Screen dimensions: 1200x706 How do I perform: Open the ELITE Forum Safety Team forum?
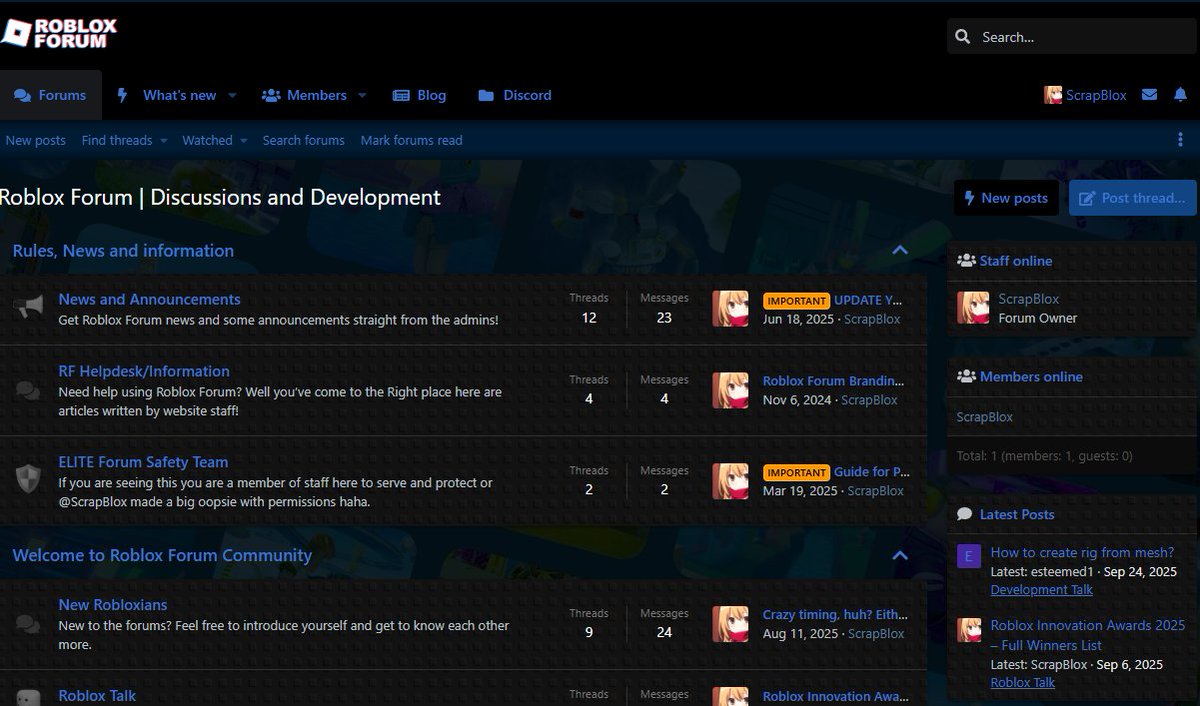pyautogui.click(x=143, y=462)
